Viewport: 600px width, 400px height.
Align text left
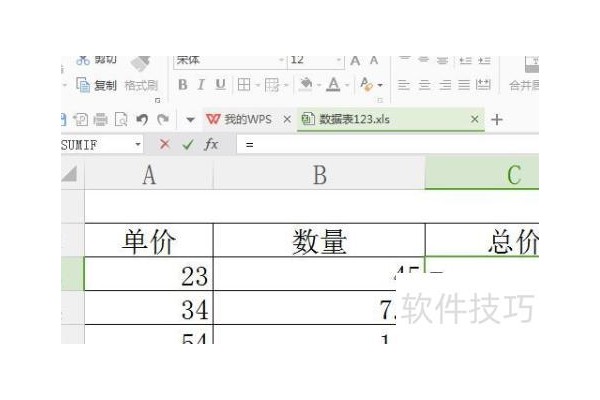click(404, 84)
